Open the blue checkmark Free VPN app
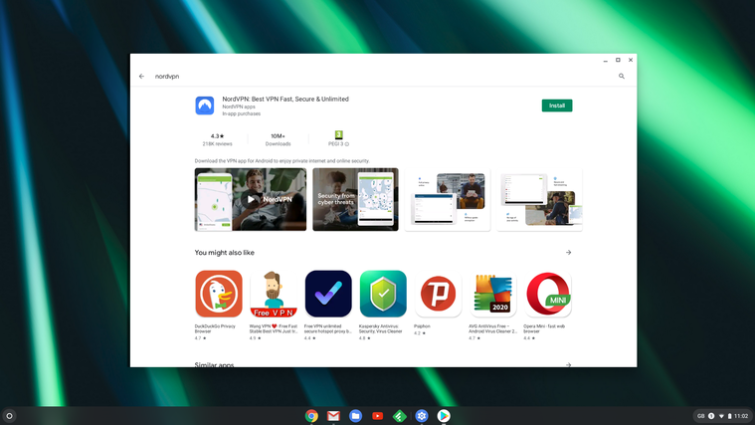 328,294
